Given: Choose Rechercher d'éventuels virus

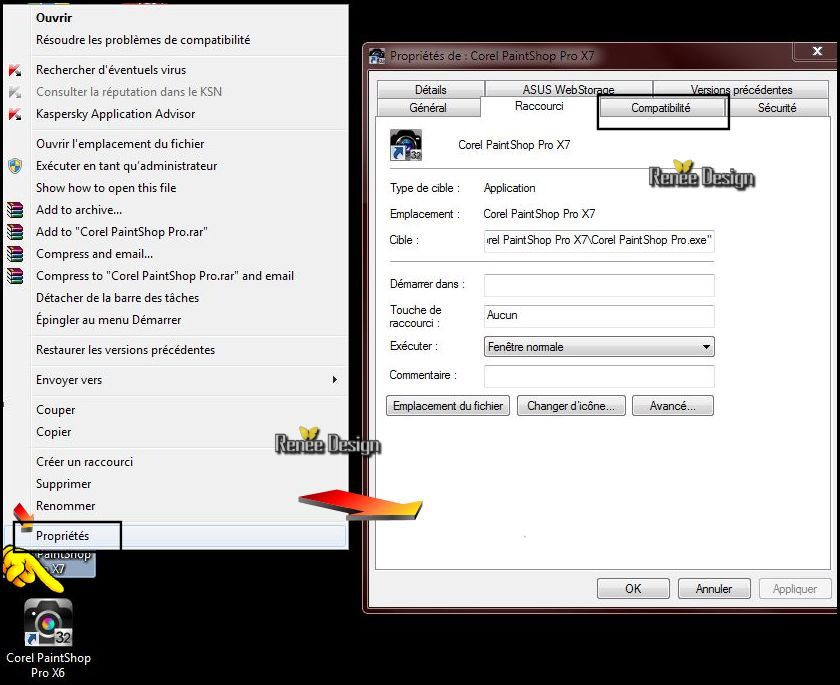Looking at the screenshot, I should pyautogui.click(x=111, y=70).
